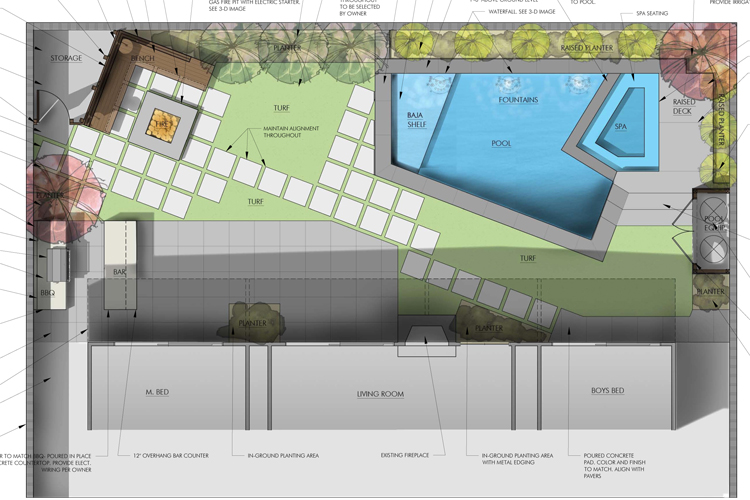Click the POURED CONCRETE PAD note
Image resolution: width=750 pixels, height=500 pixels.
click(614, 466)
